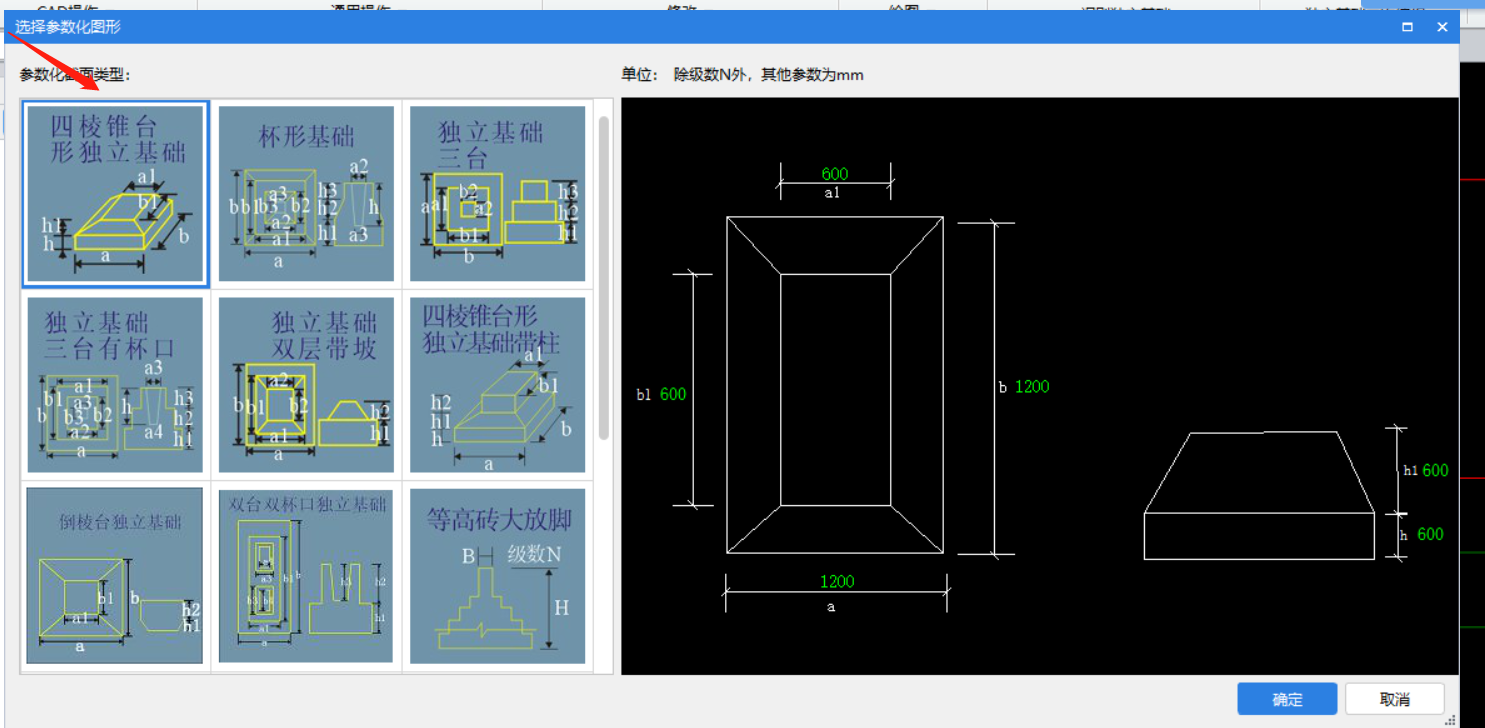Click the 确定 button
The width and height of the screenshot is (1485, 728).
tap(1287, 699)
